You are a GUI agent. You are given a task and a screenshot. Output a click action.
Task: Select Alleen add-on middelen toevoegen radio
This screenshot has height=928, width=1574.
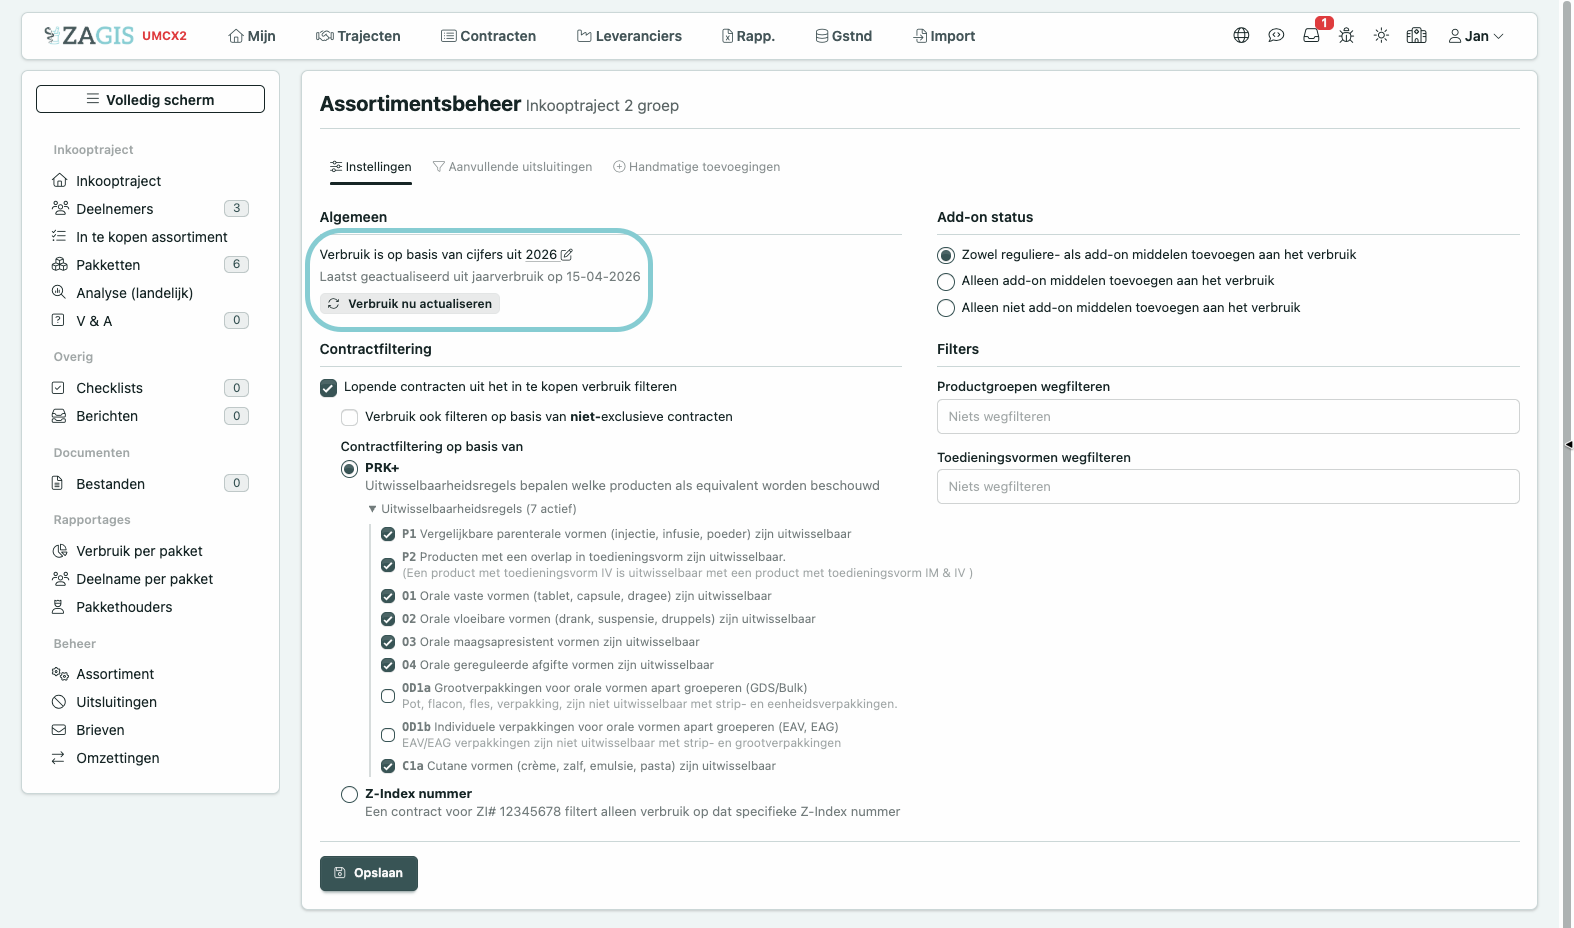click(946, 282)
